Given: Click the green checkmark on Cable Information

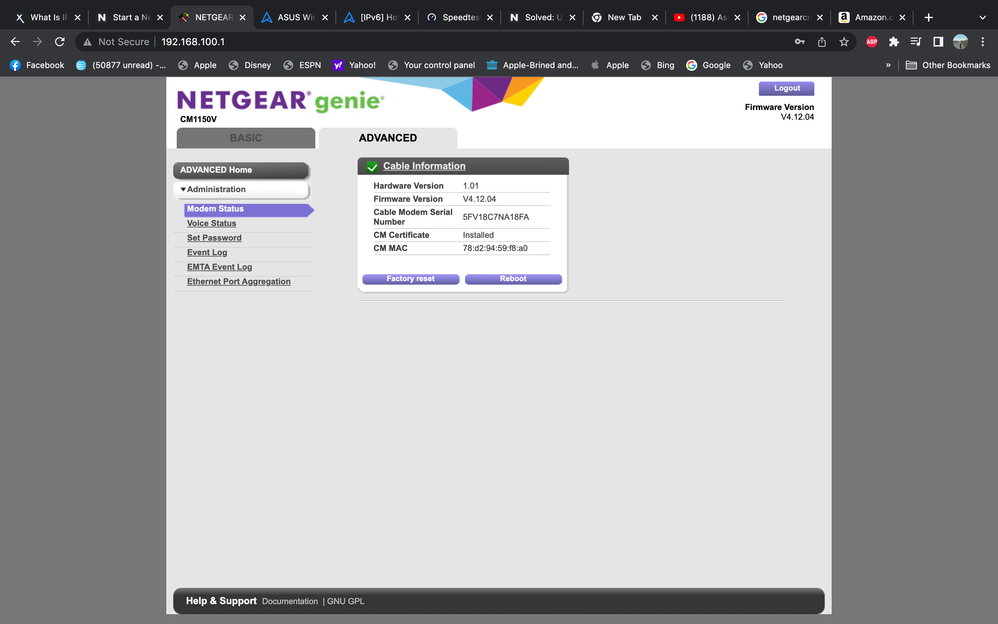Looking at the screenshot, I should (x=371, y=165).
